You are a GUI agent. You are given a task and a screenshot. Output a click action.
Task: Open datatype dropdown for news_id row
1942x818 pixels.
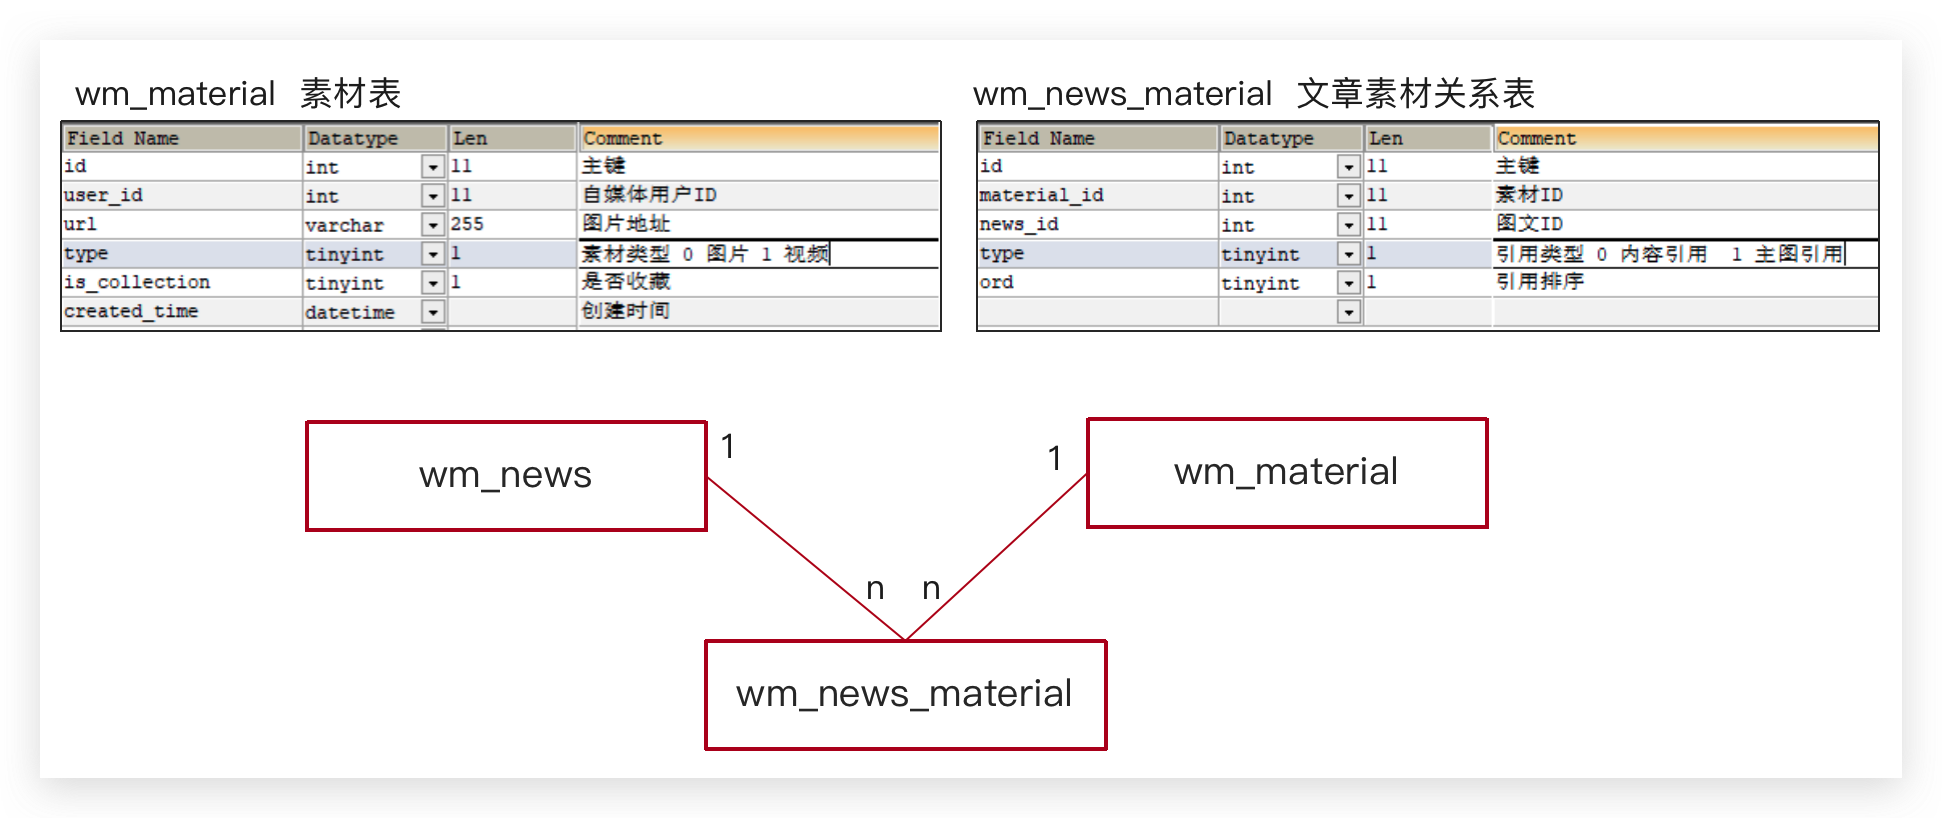1349,225
